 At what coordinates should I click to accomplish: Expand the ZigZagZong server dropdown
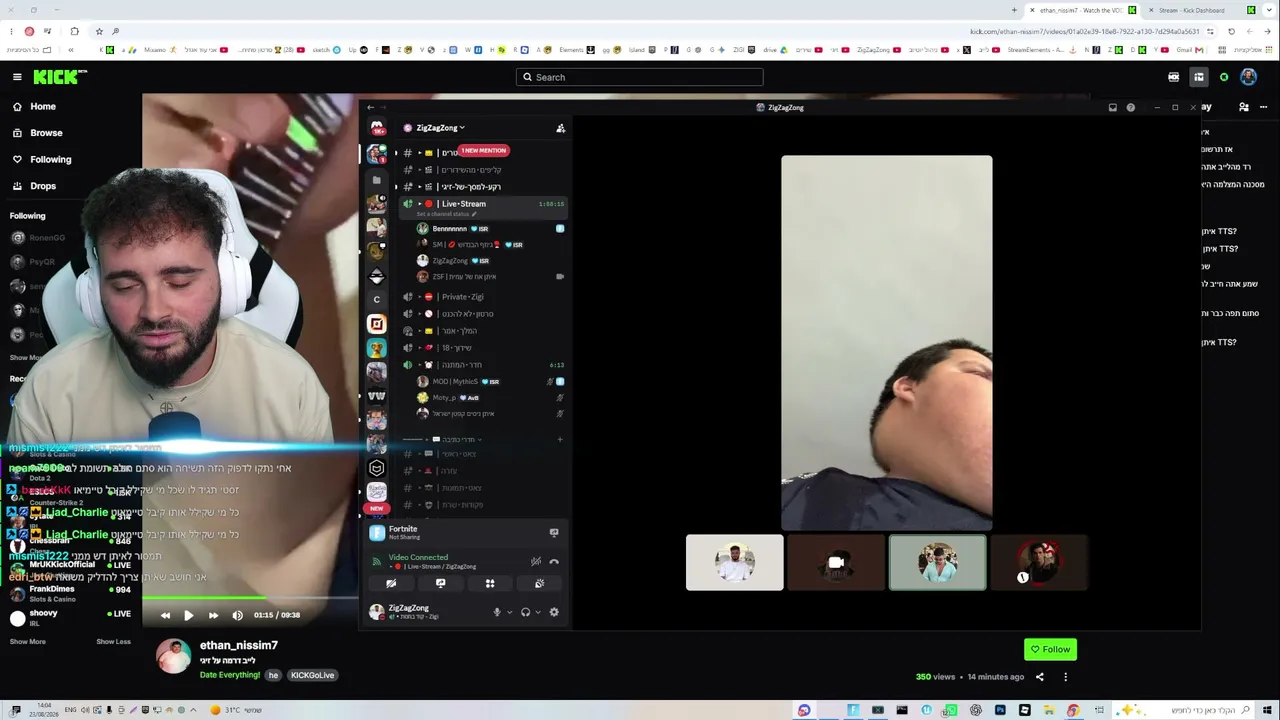434,128
